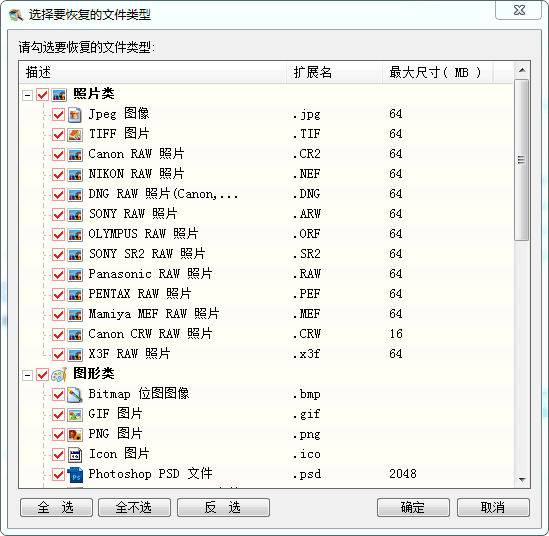Close the dialog with X button

519,10
